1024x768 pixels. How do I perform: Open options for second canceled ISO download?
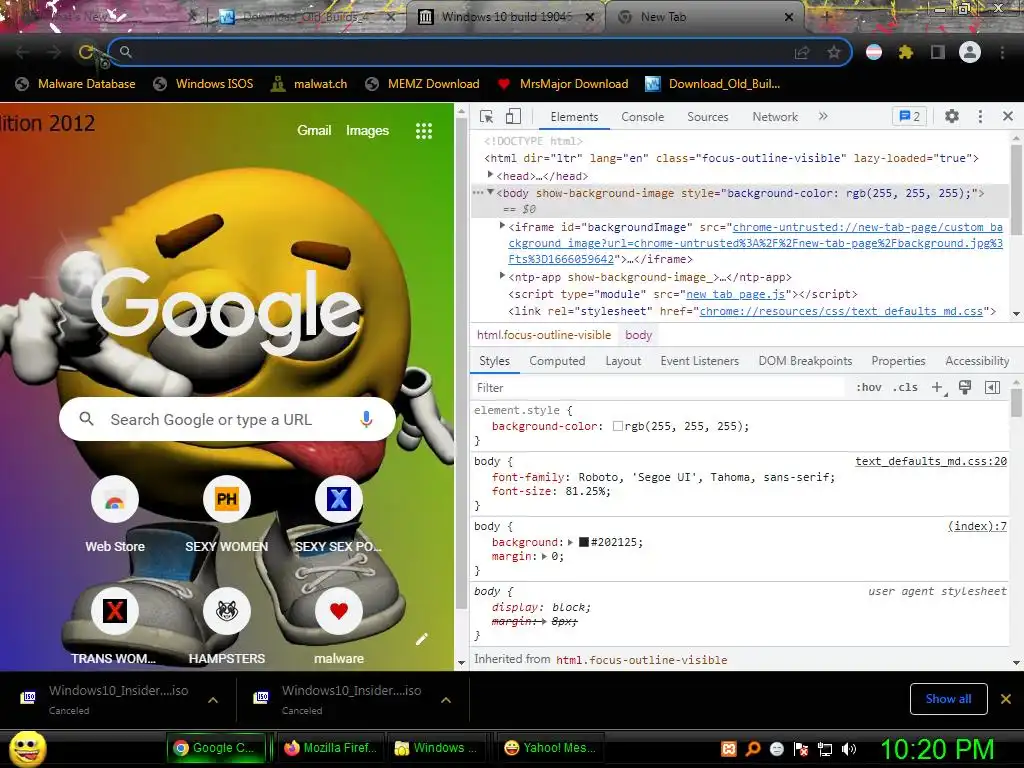coord(446,700)
